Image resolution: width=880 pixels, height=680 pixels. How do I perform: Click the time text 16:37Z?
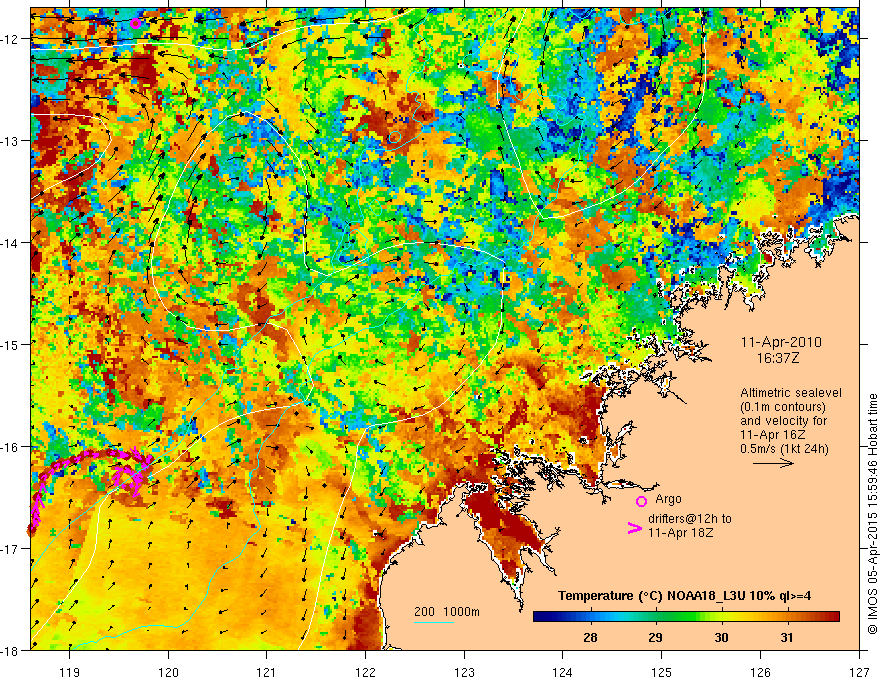tap(776, 357)
